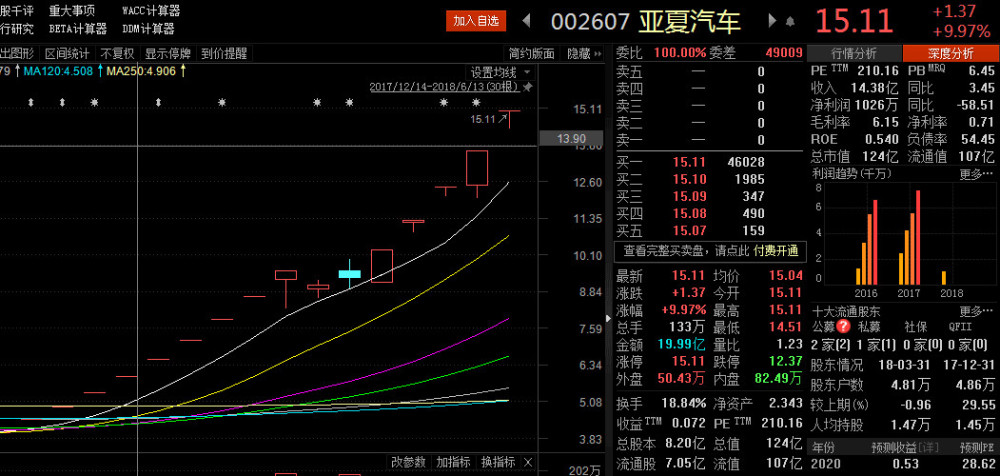Click the cyan arrow after MA120:4.508
Viewport: 1000px width, 476px height.
point(100,71)
